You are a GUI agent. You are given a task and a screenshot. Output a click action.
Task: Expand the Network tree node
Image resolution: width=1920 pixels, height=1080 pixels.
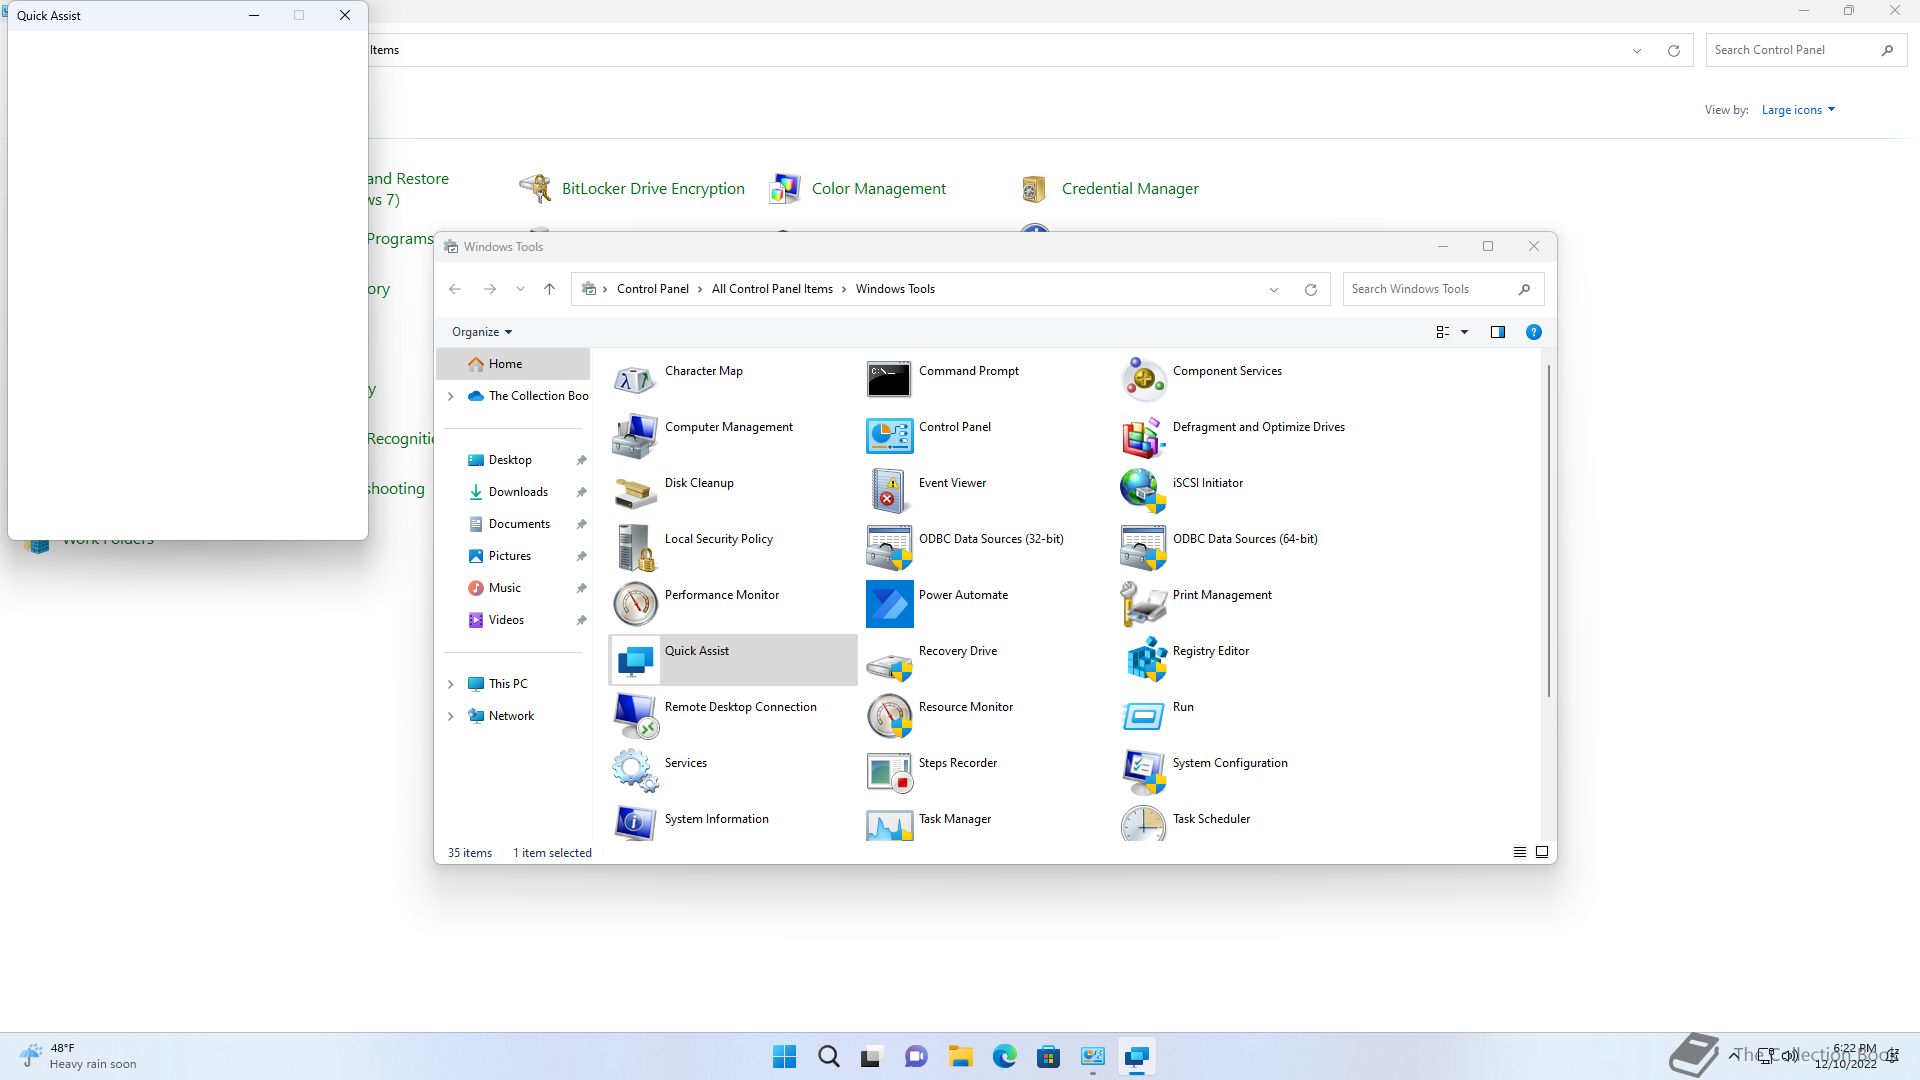(450, 716)
